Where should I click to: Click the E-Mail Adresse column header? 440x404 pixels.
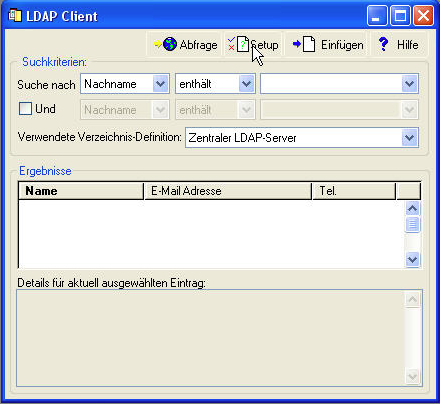coord(228,191)
